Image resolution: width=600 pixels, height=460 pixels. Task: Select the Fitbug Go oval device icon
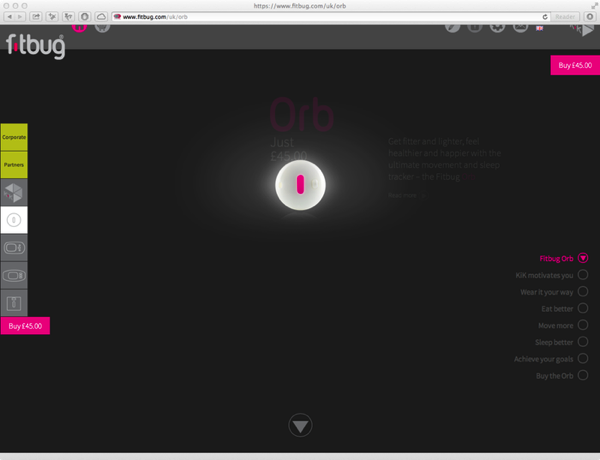pyautogui.click(x=14, y=276)
